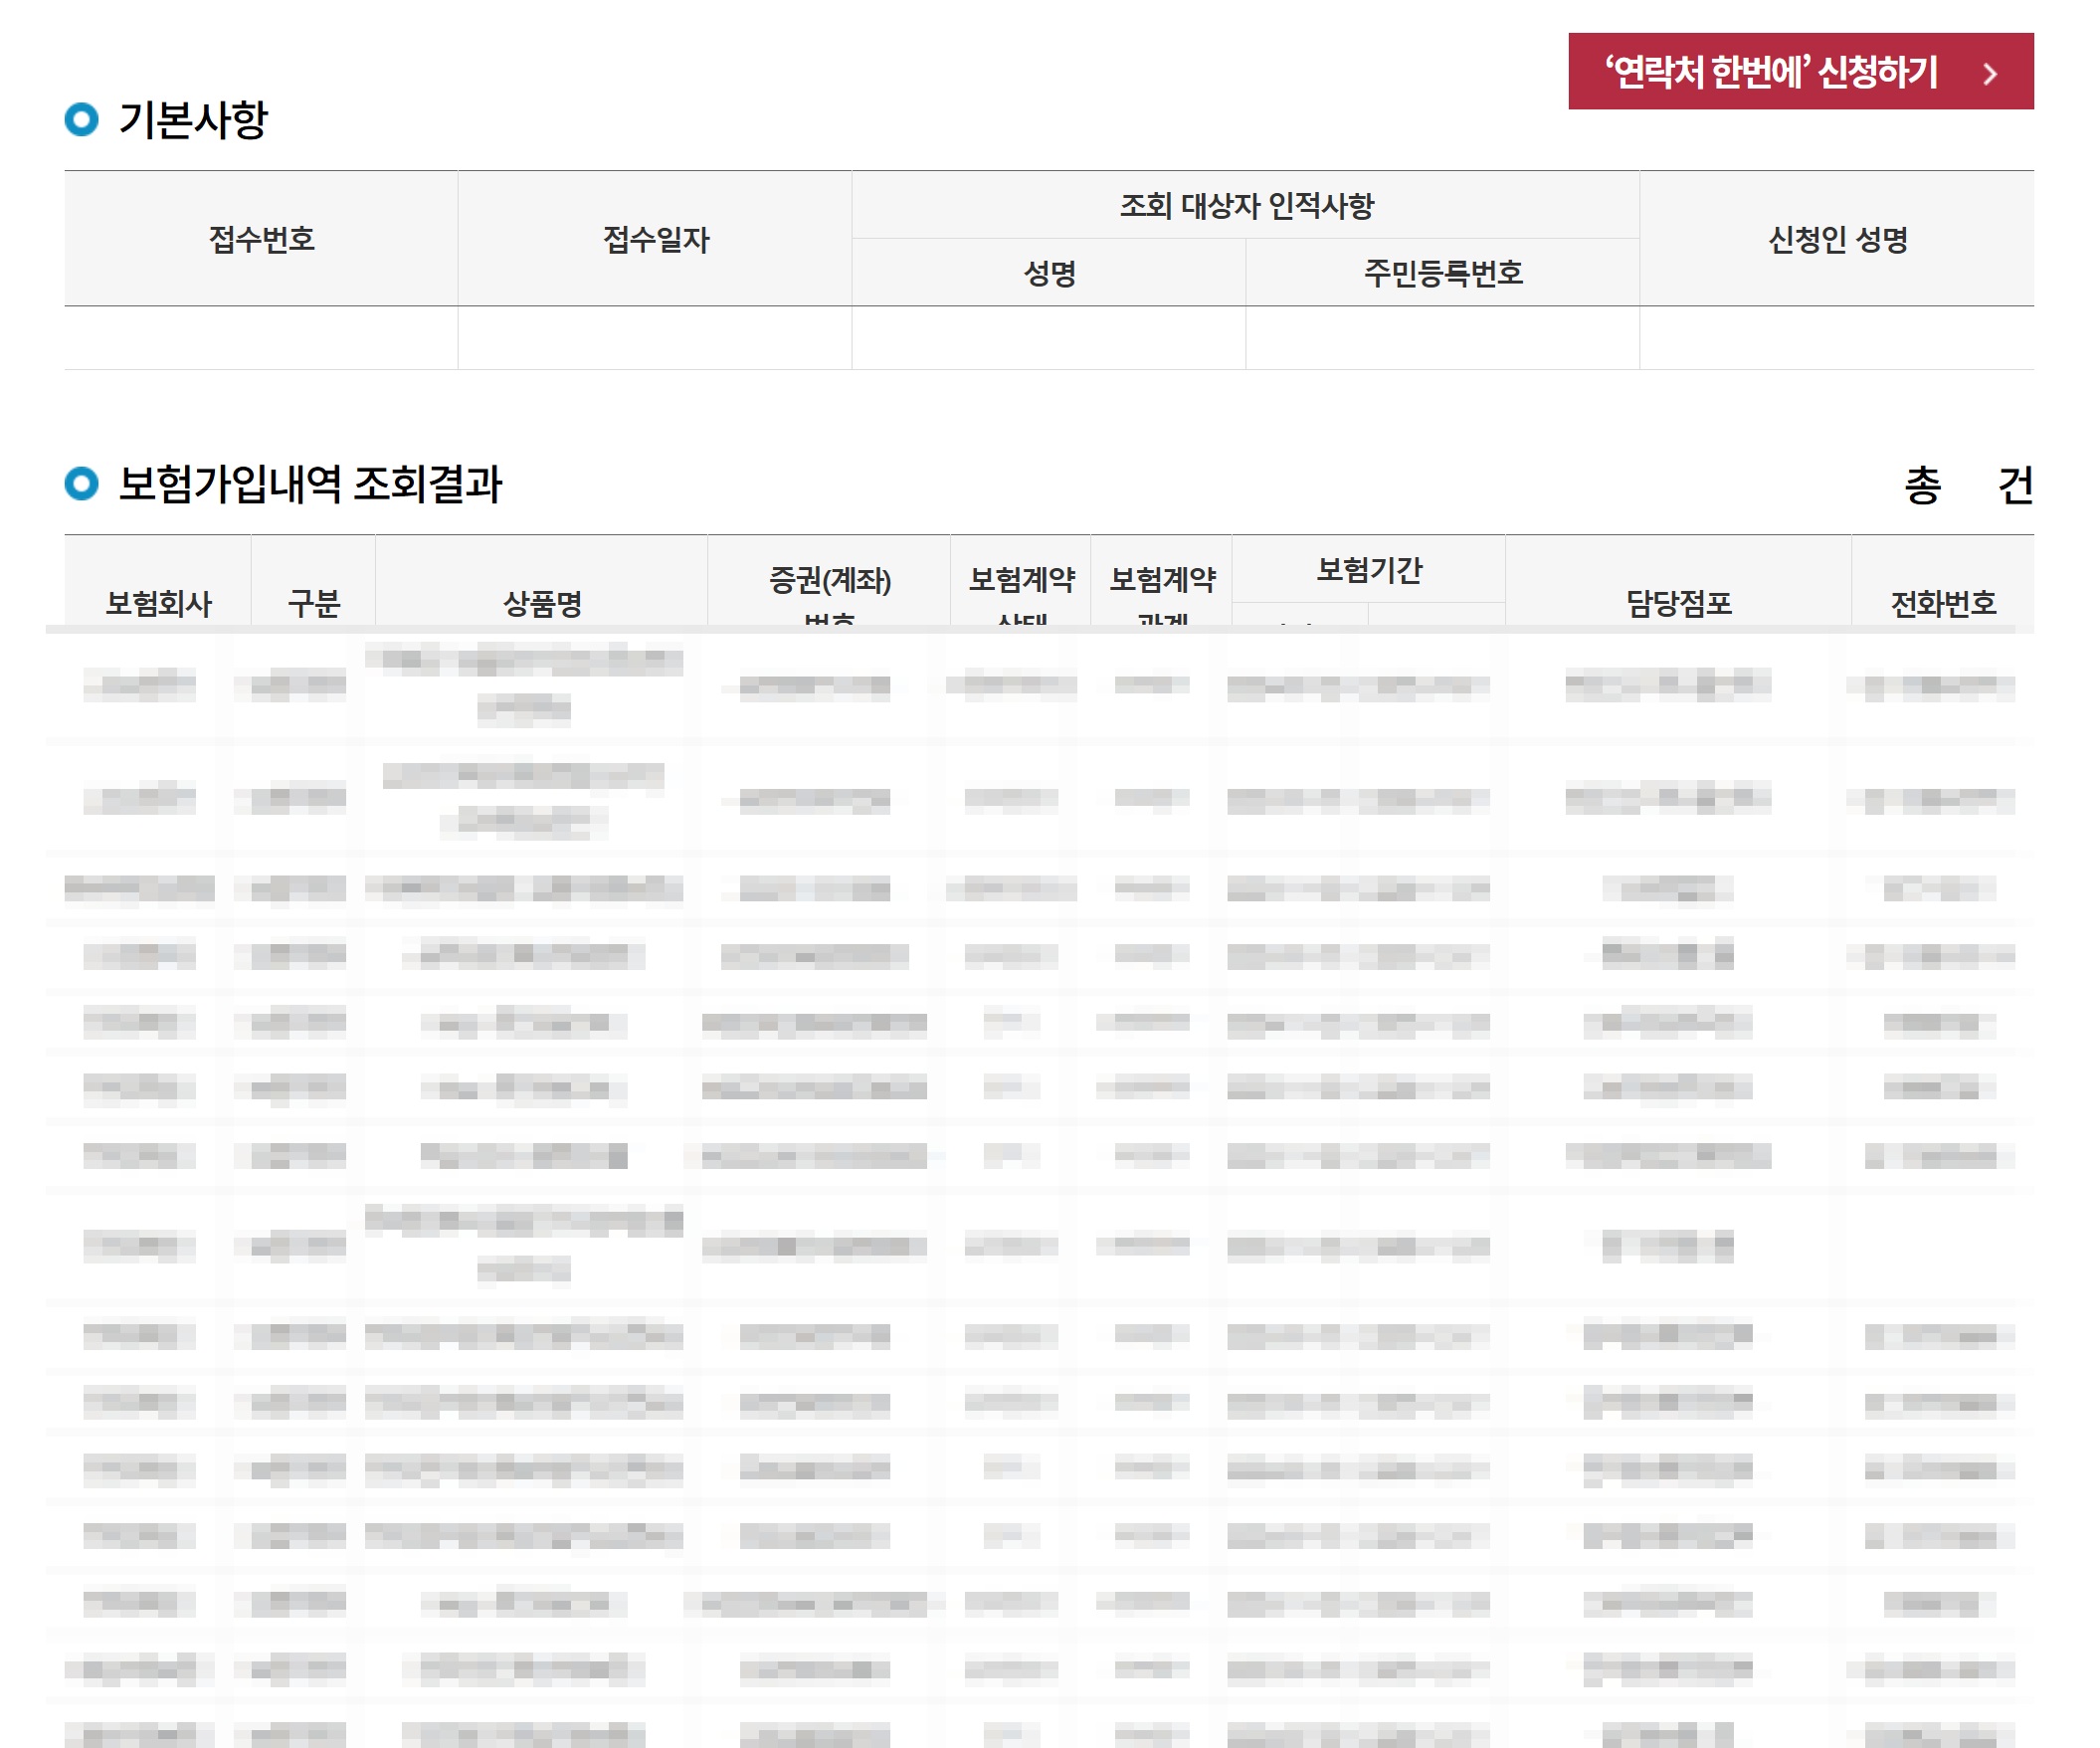Click the 보험가입내역 조회결과 heading
The image size is (2100, 1748).
(310, 485)
